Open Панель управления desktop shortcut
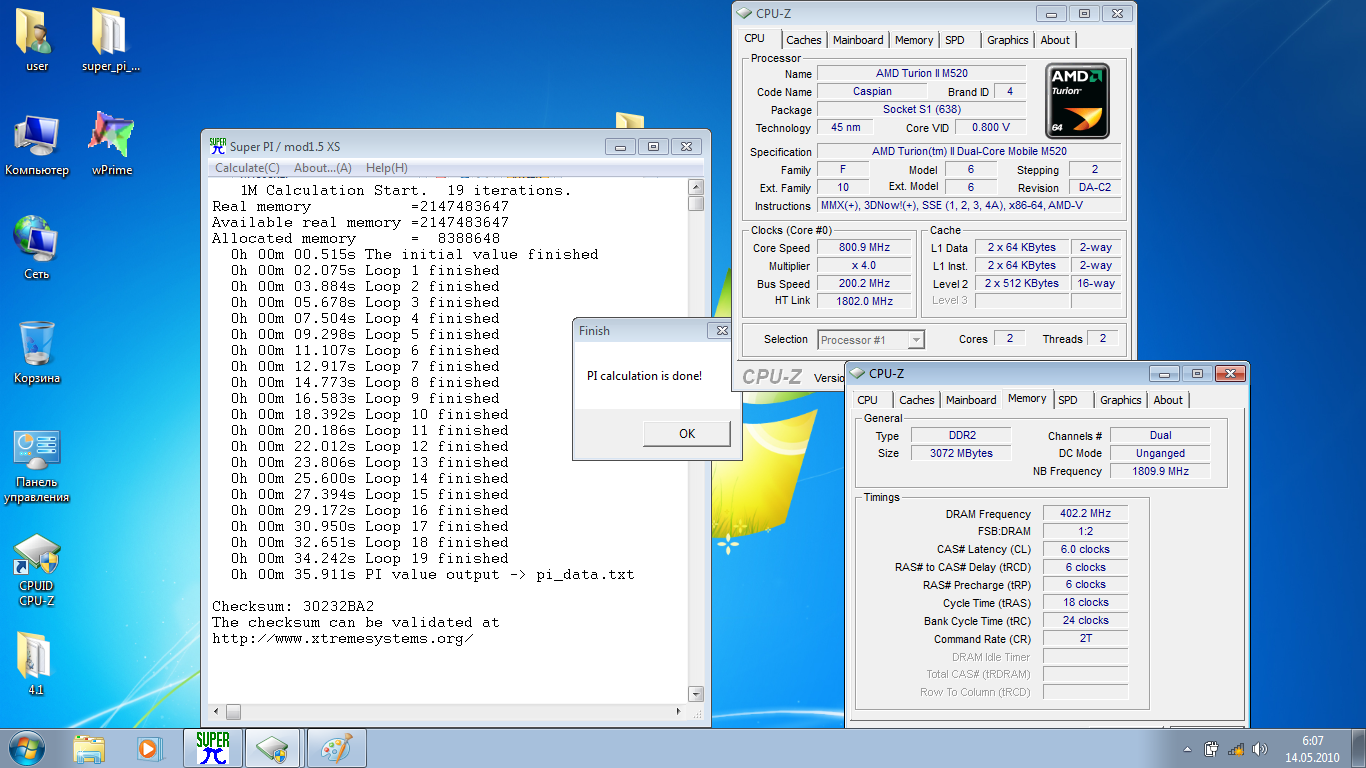The width and height of the screenshot is (1366, 768). coord(37,466)
